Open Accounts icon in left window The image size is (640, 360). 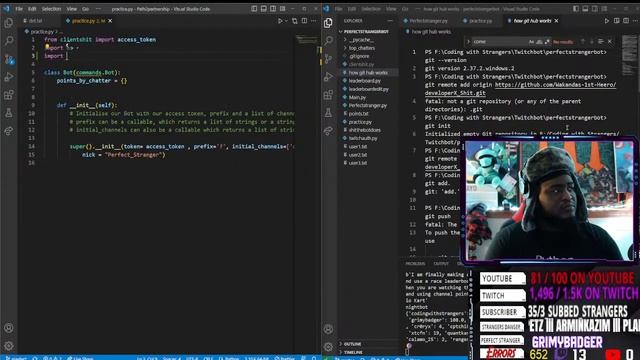9,328
